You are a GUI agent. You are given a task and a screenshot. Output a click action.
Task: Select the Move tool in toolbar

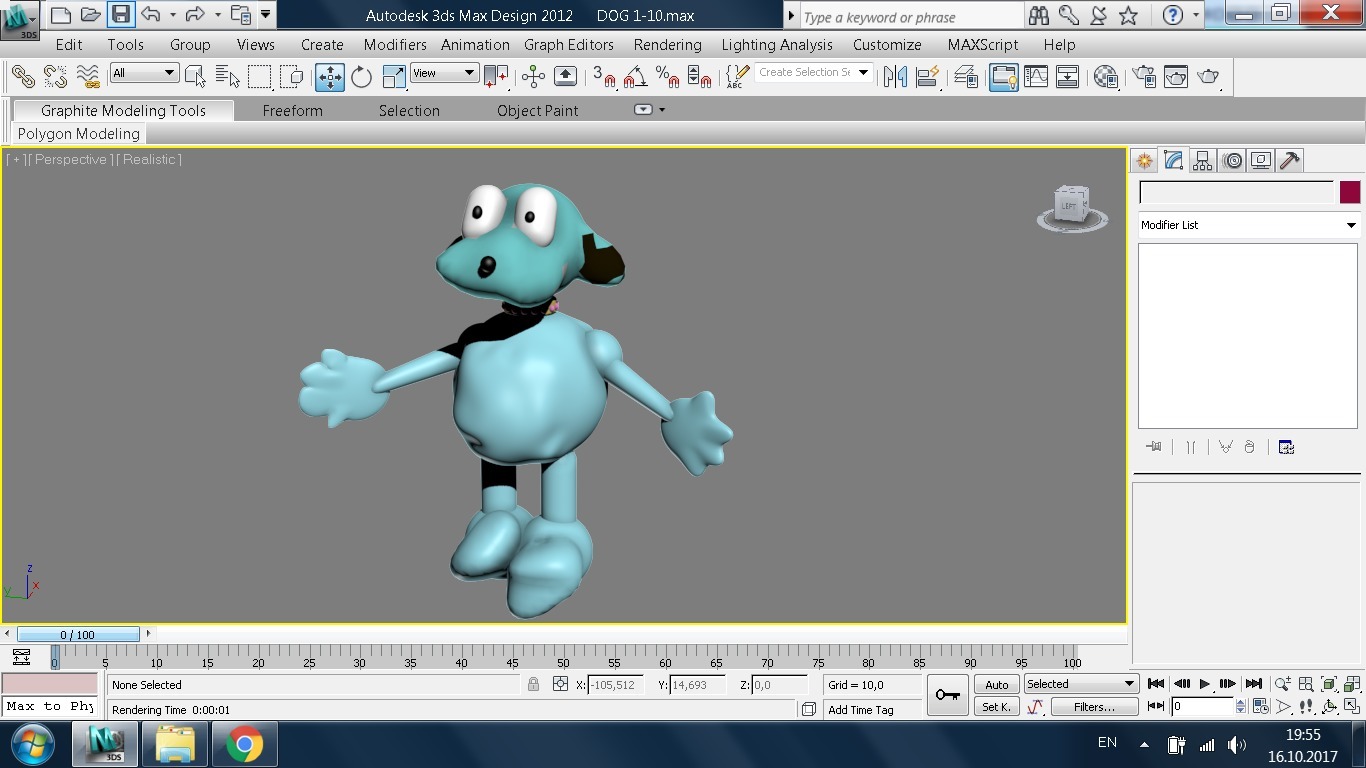click(329, 77)
